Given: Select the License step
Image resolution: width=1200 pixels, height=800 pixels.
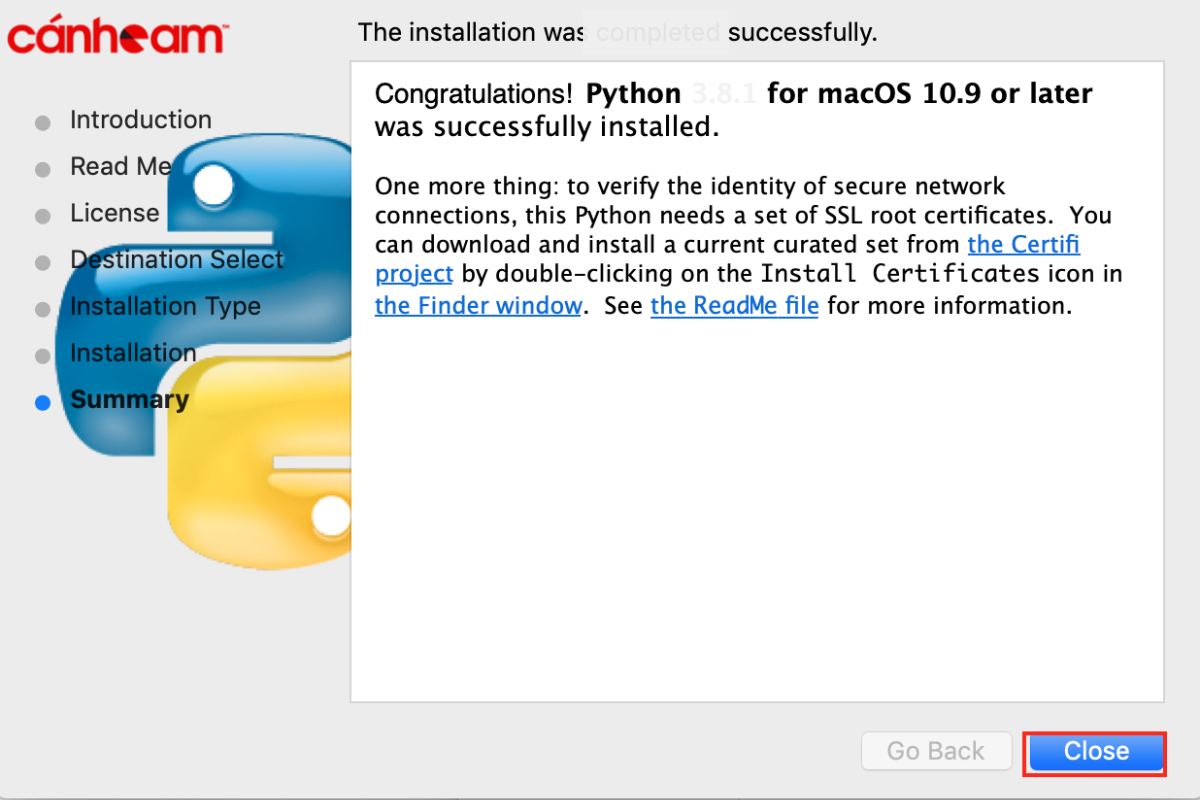Looking at the screenshot, I should click(114, 213).
